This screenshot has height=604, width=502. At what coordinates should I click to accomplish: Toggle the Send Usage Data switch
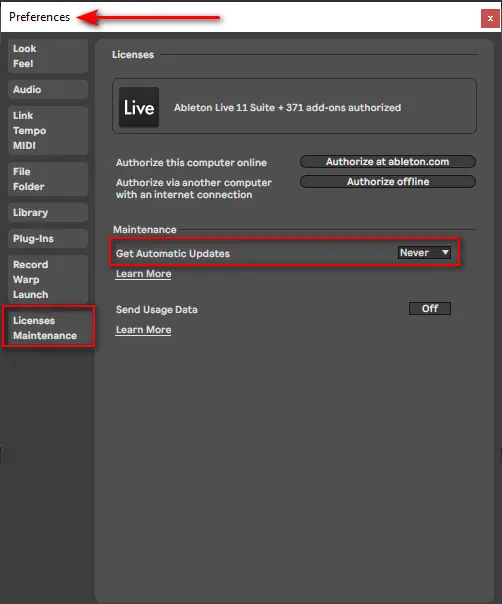tap(430, 309)
